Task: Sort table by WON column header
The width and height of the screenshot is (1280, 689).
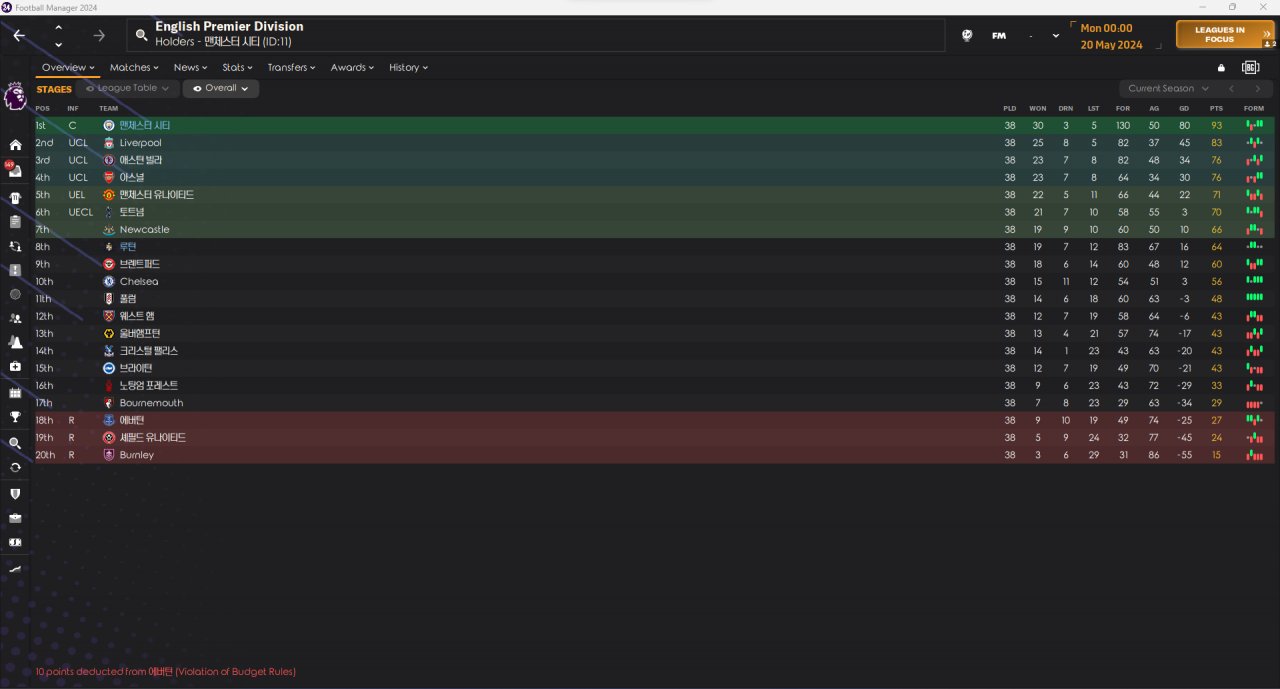Action: pos(1038,108)
